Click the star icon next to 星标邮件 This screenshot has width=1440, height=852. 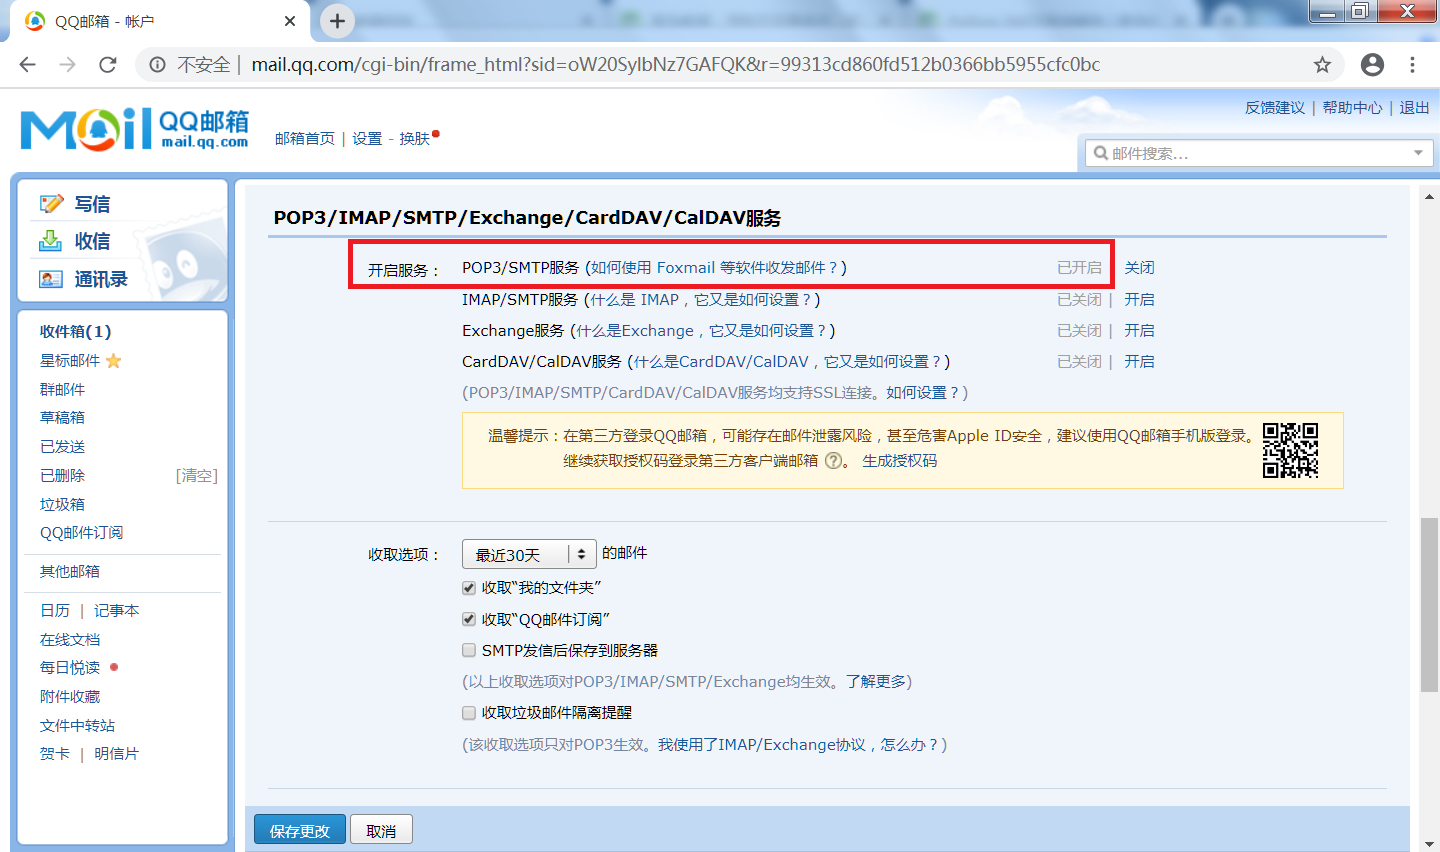(114, 360)
